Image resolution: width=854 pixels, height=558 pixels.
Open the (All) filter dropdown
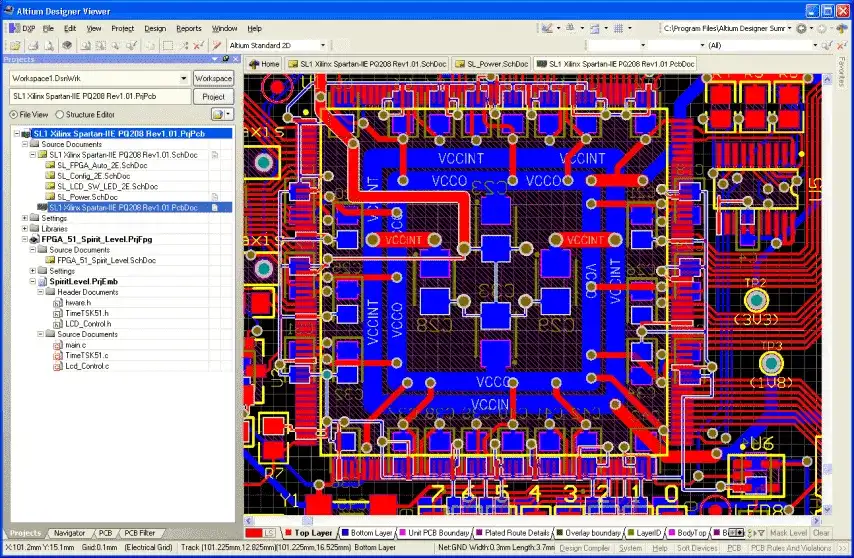[x=815, y=45]
